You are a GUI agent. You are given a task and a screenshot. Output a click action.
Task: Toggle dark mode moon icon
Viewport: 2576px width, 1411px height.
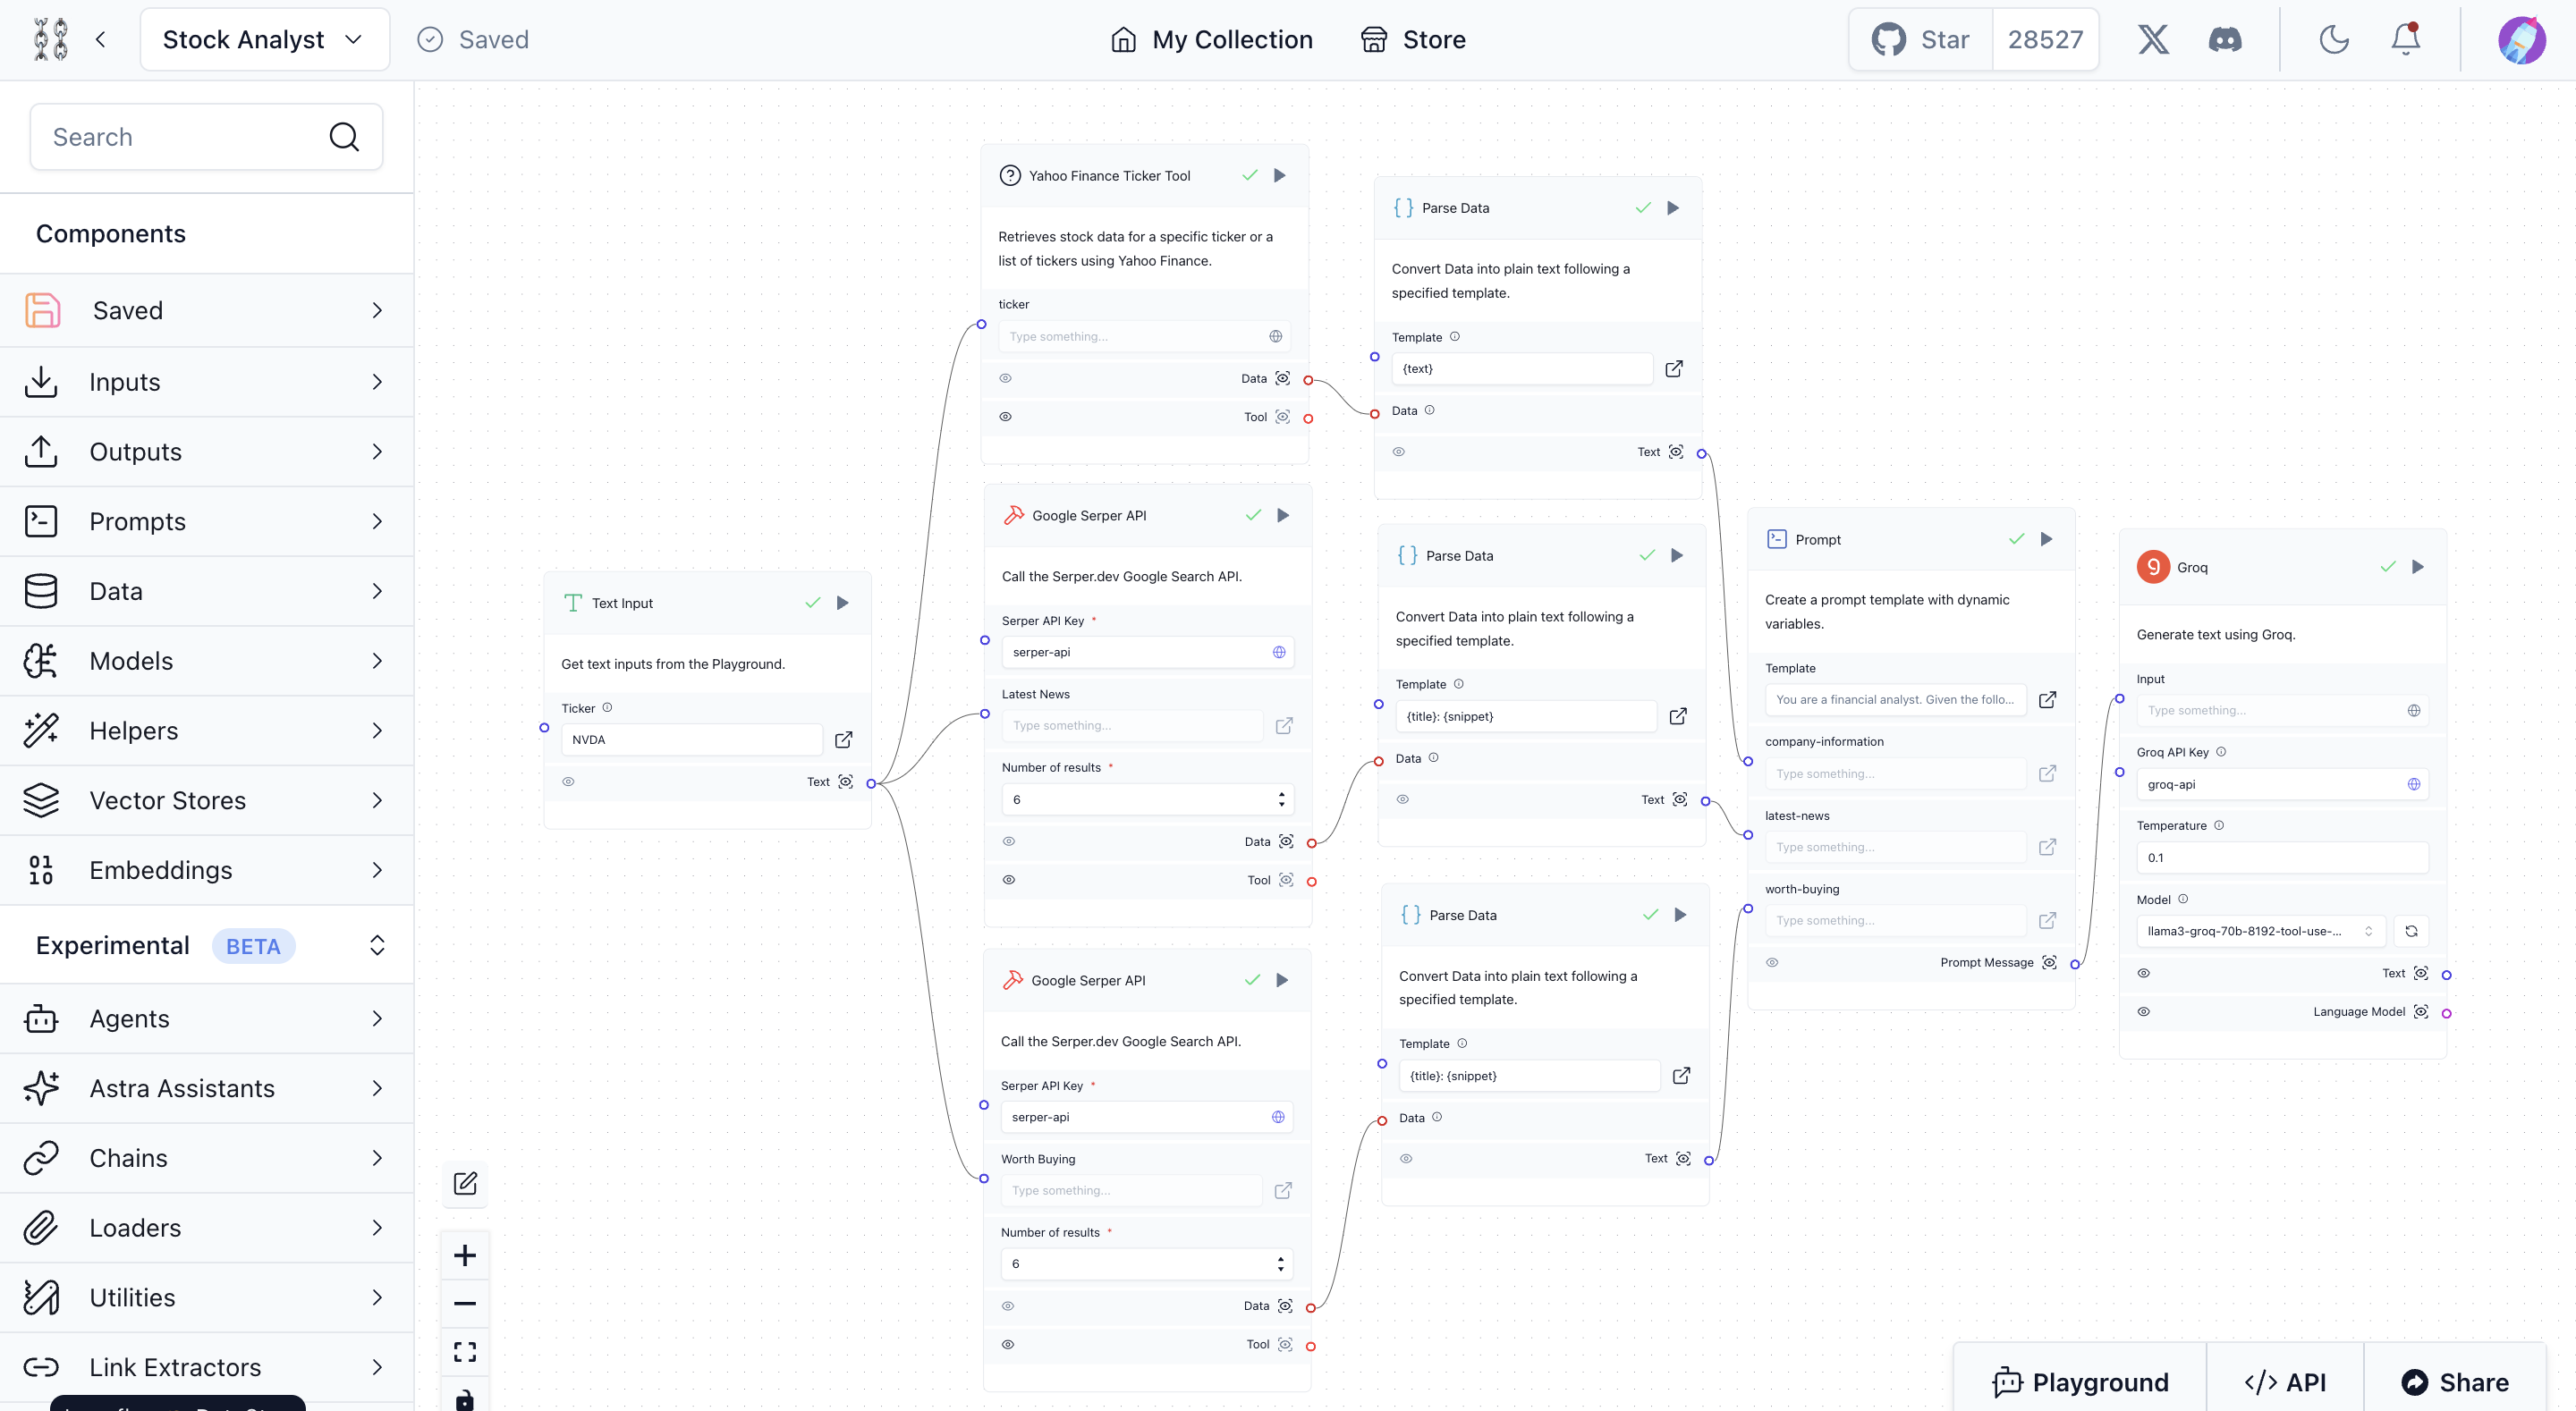2334,39
